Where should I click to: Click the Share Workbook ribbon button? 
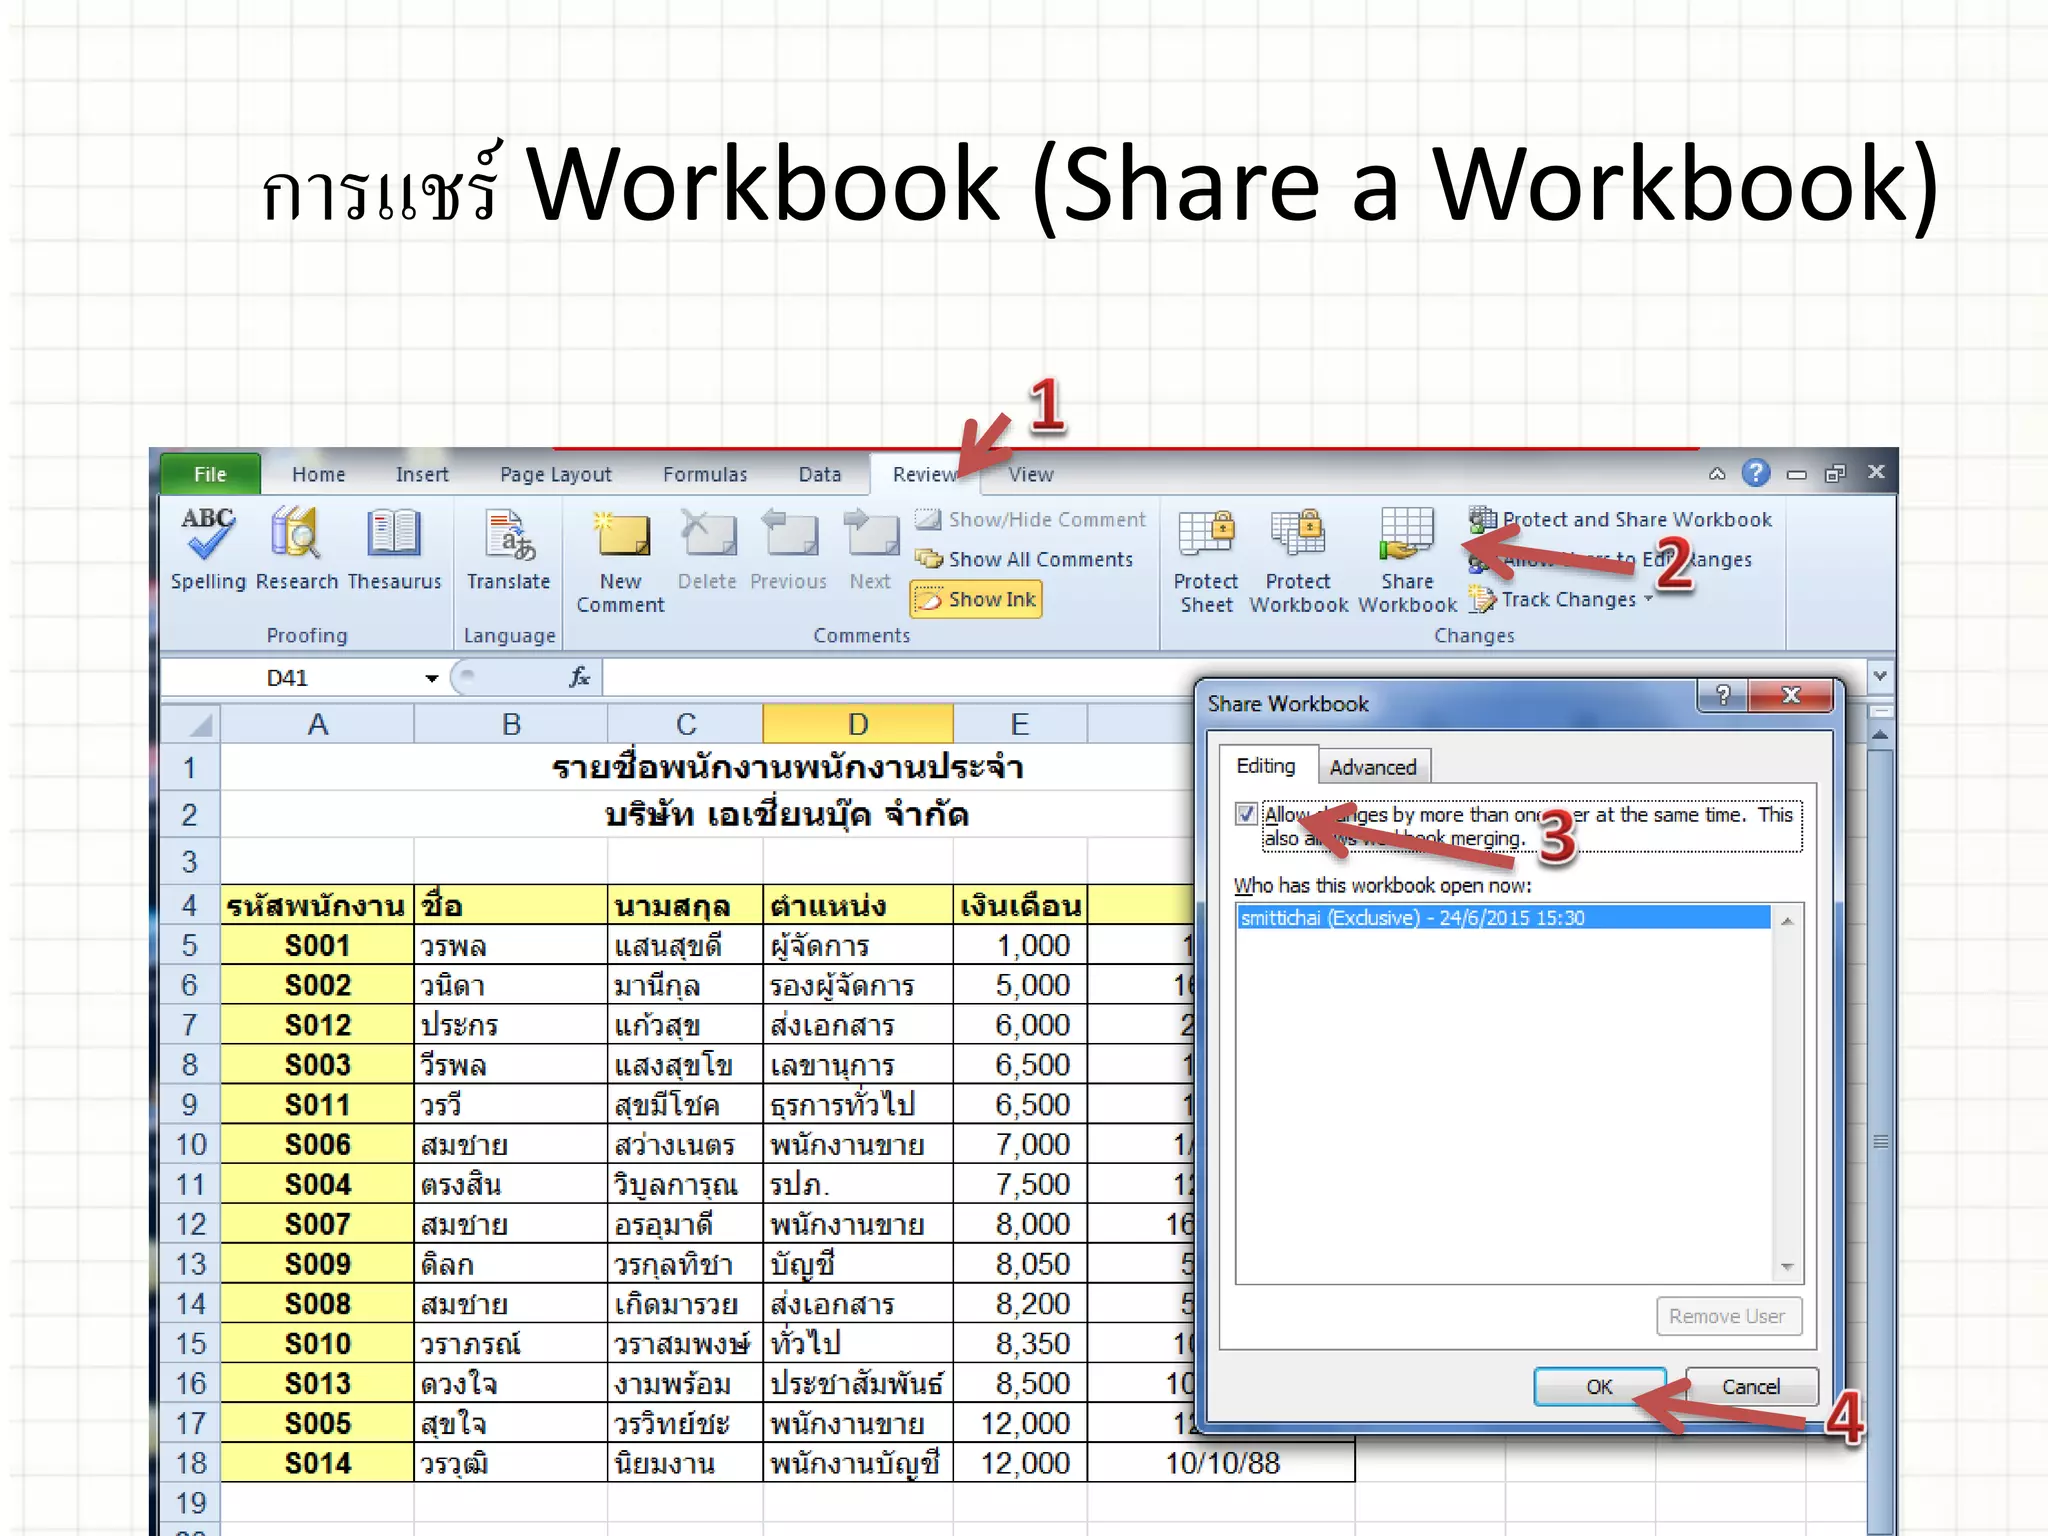pos(1407,560)
